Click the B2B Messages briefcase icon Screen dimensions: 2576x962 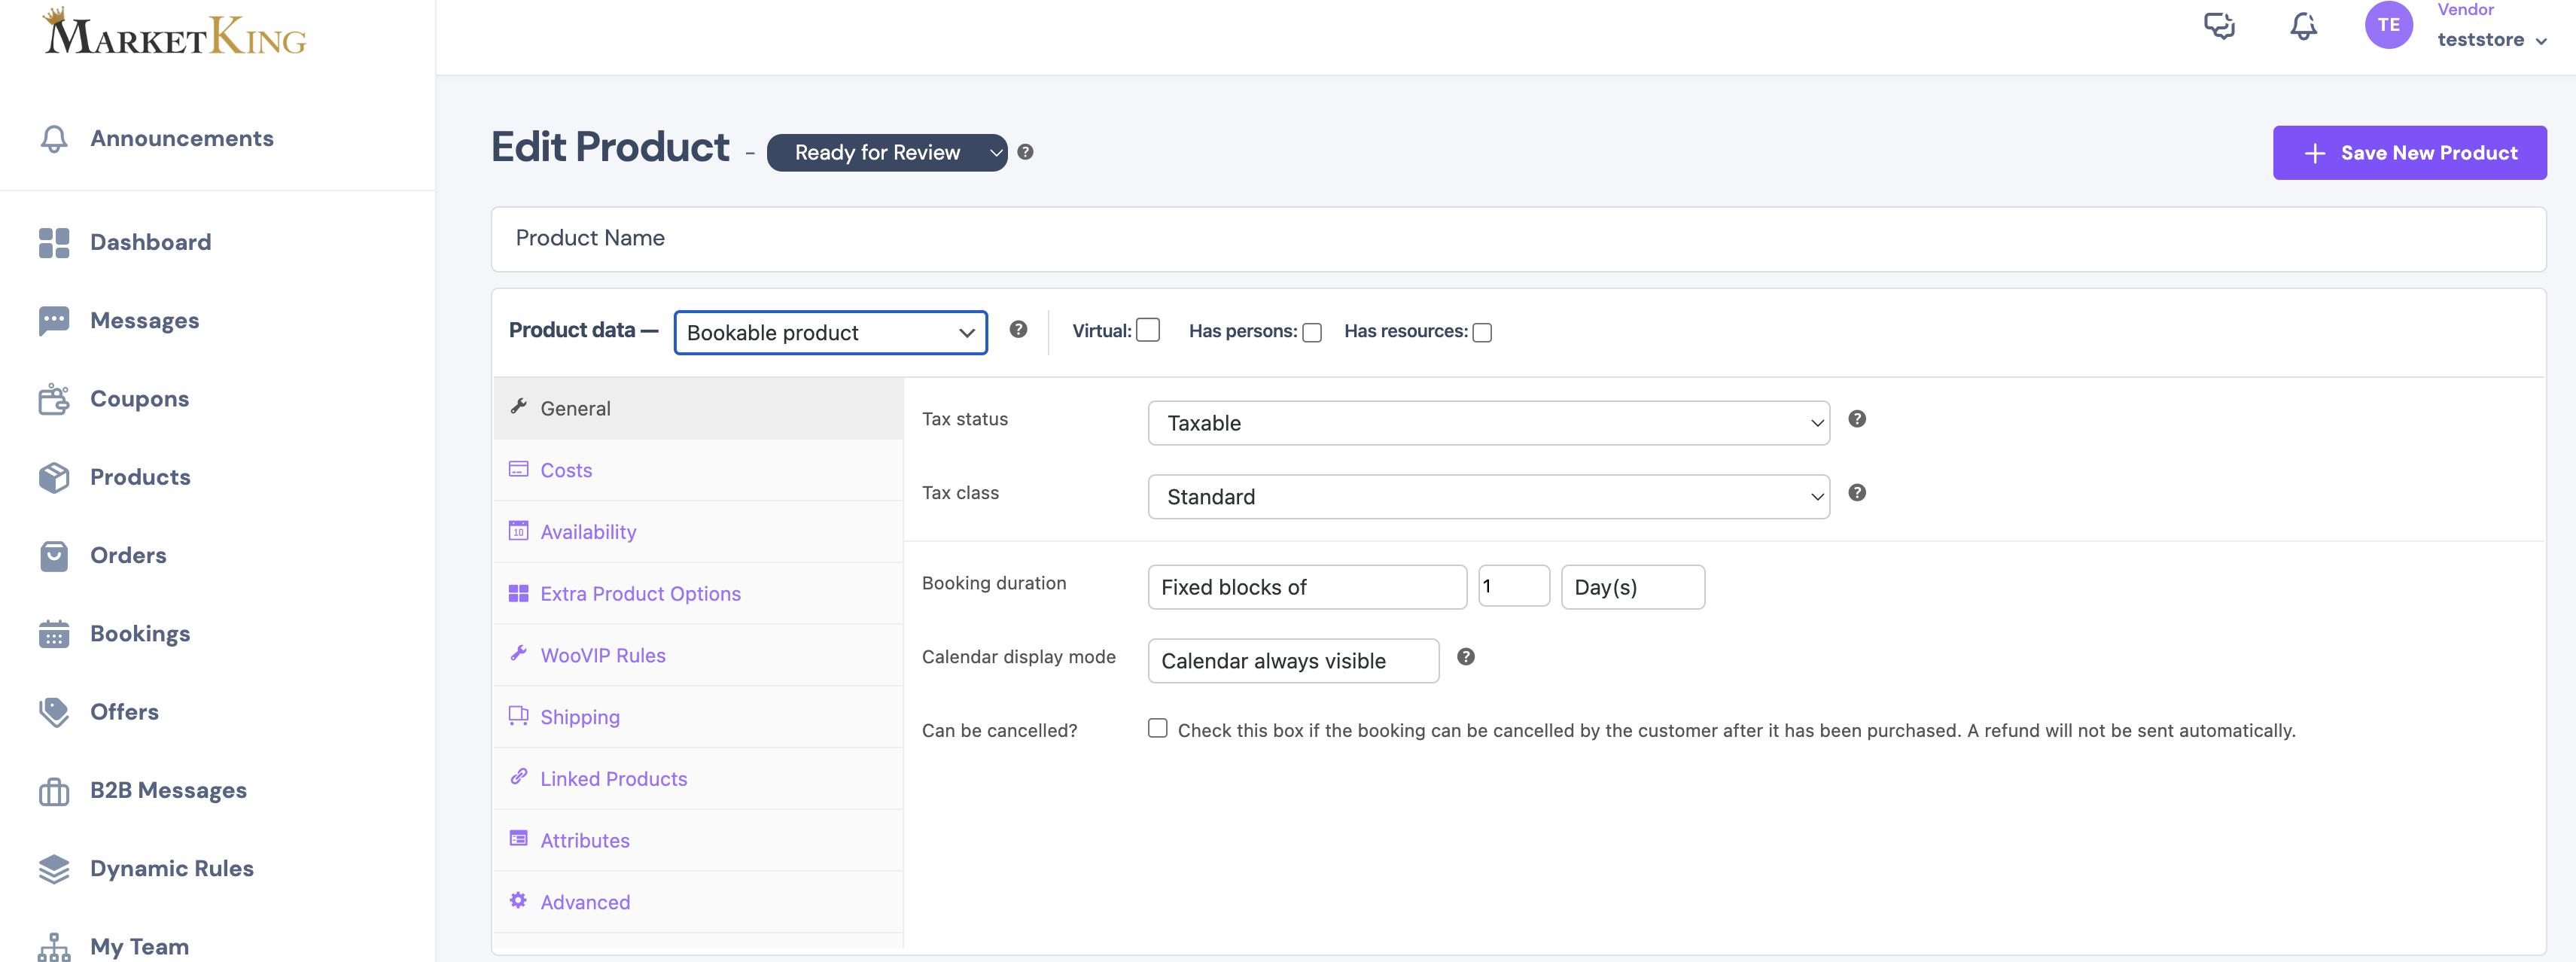click(x=54, y=791)
